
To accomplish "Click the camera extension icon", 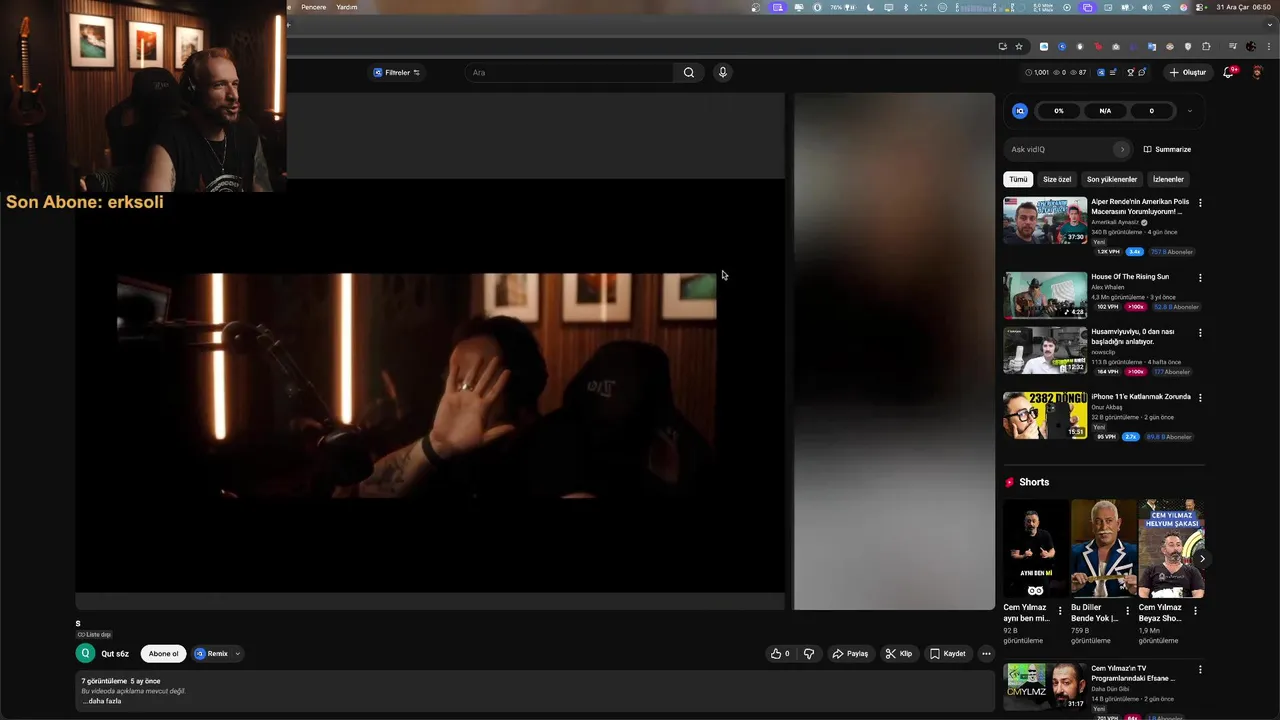I will click(1116, 46).
